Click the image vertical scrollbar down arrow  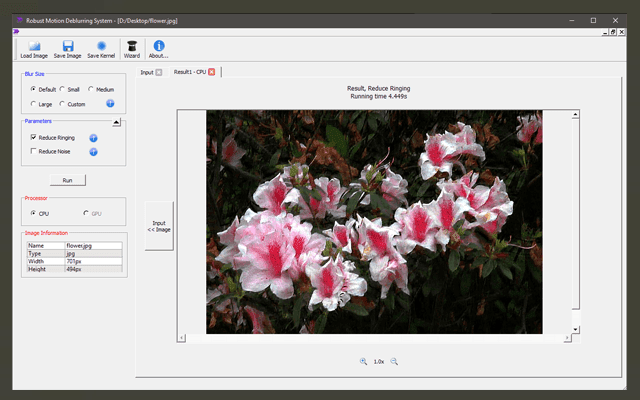(576, 329)
